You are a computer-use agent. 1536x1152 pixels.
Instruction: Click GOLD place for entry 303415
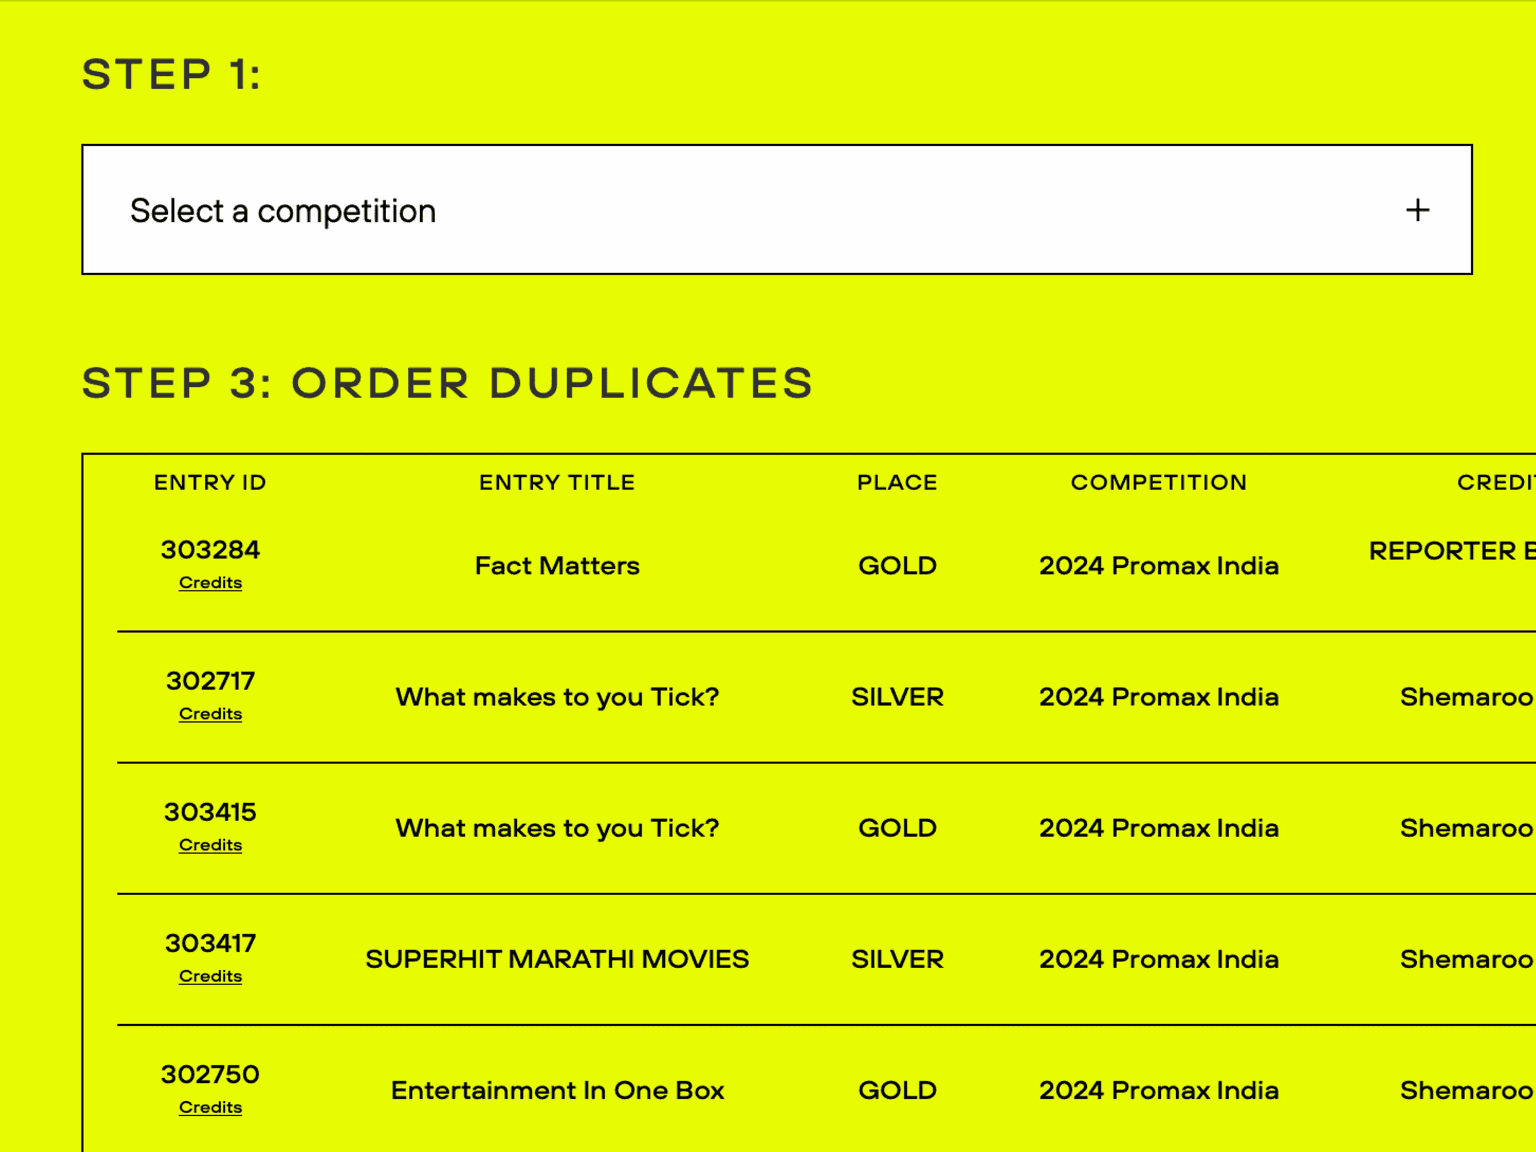[897, 828]
